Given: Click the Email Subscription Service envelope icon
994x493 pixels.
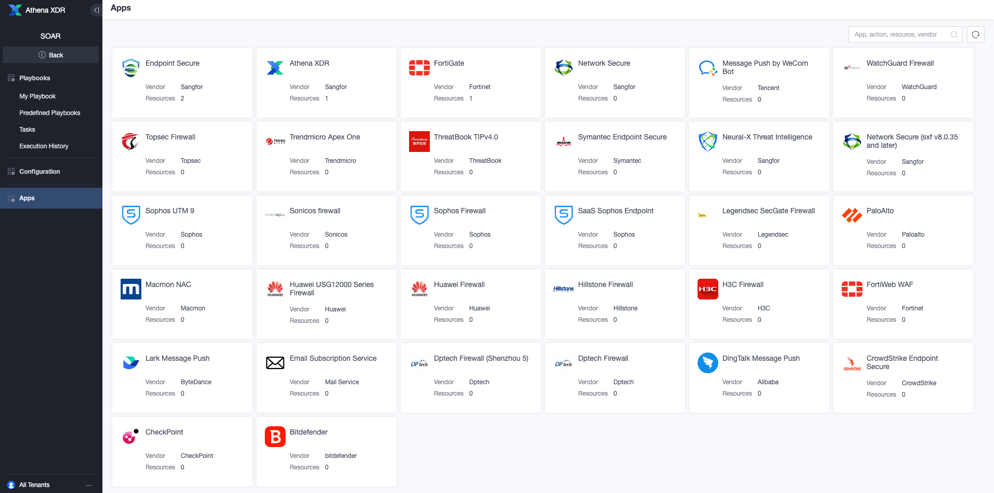Looking at the screenshot, I should click(x=274, y=363).
